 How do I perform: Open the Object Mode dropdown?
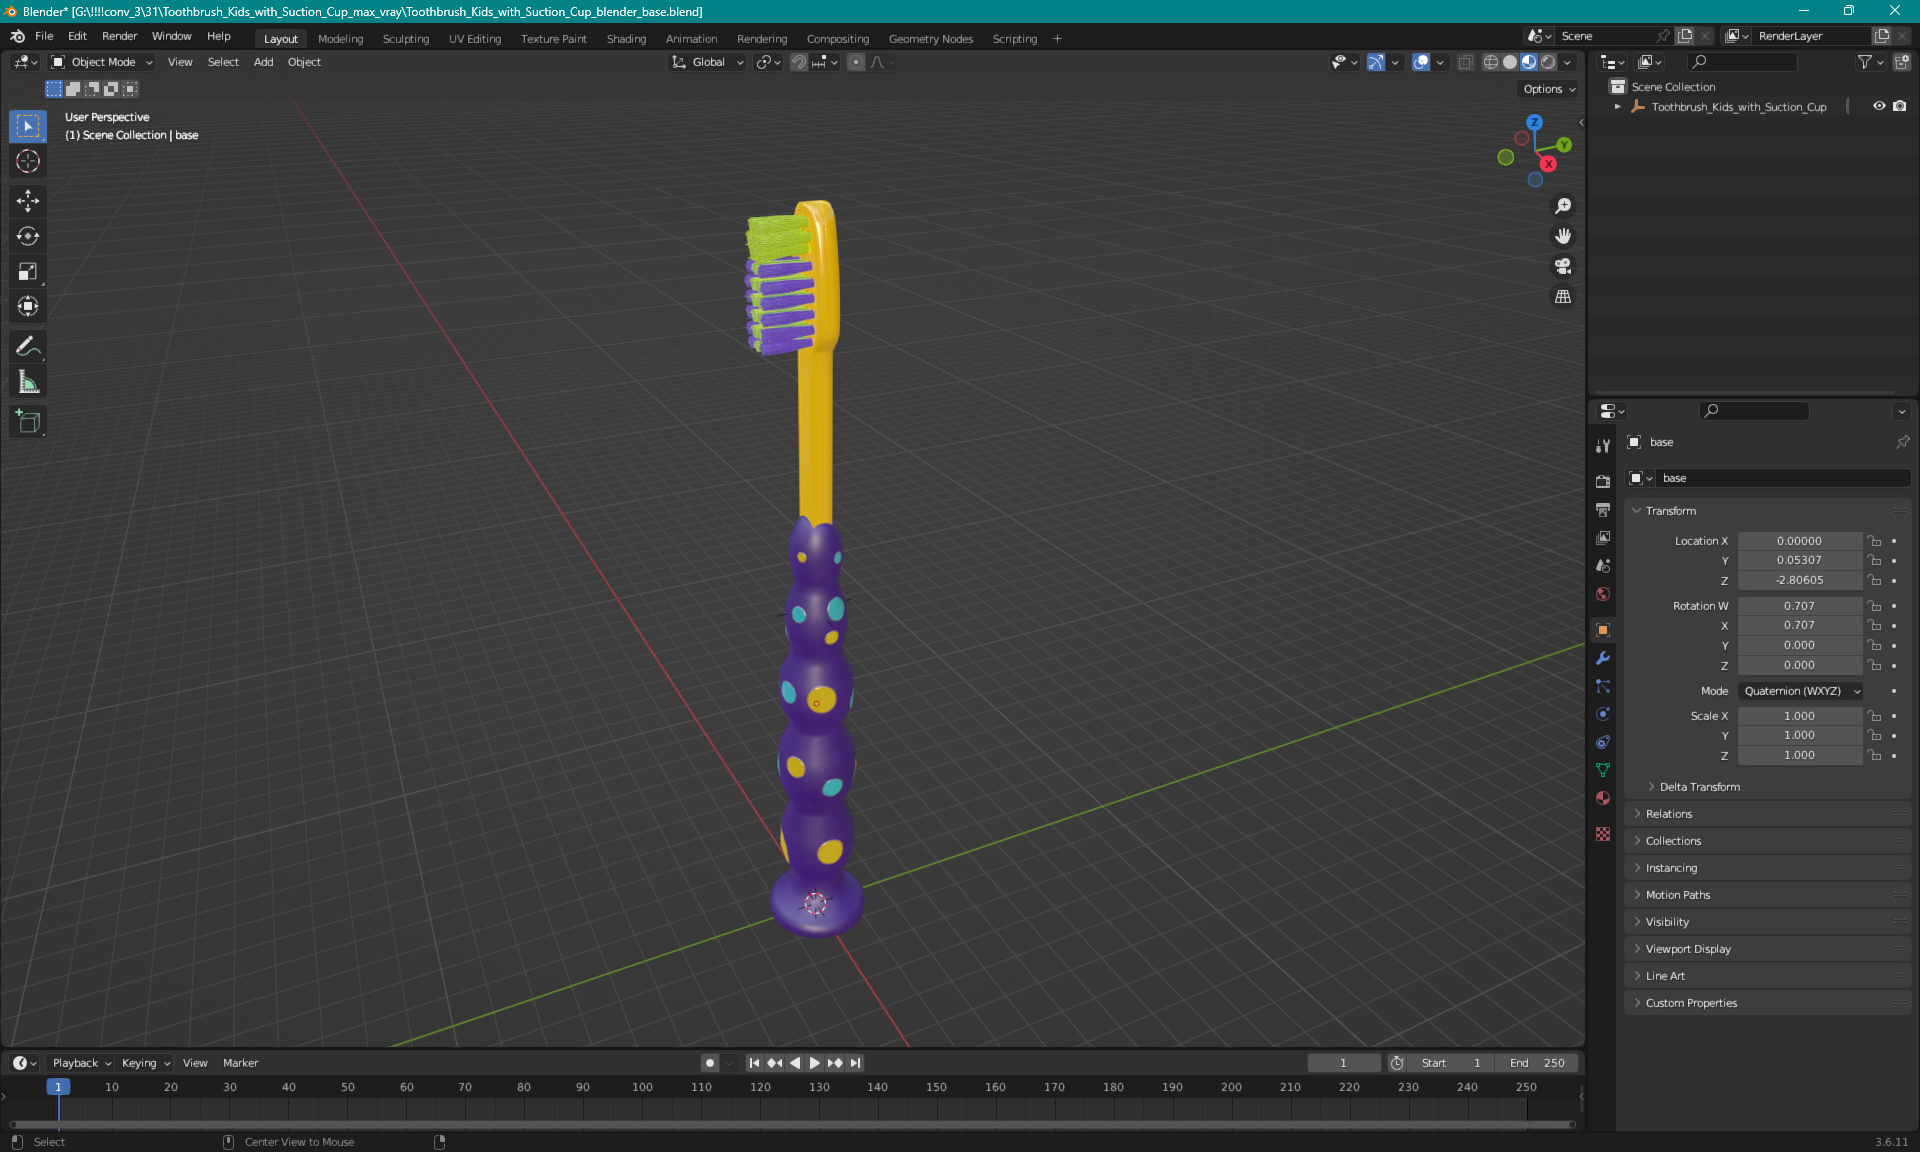[102, 62]
